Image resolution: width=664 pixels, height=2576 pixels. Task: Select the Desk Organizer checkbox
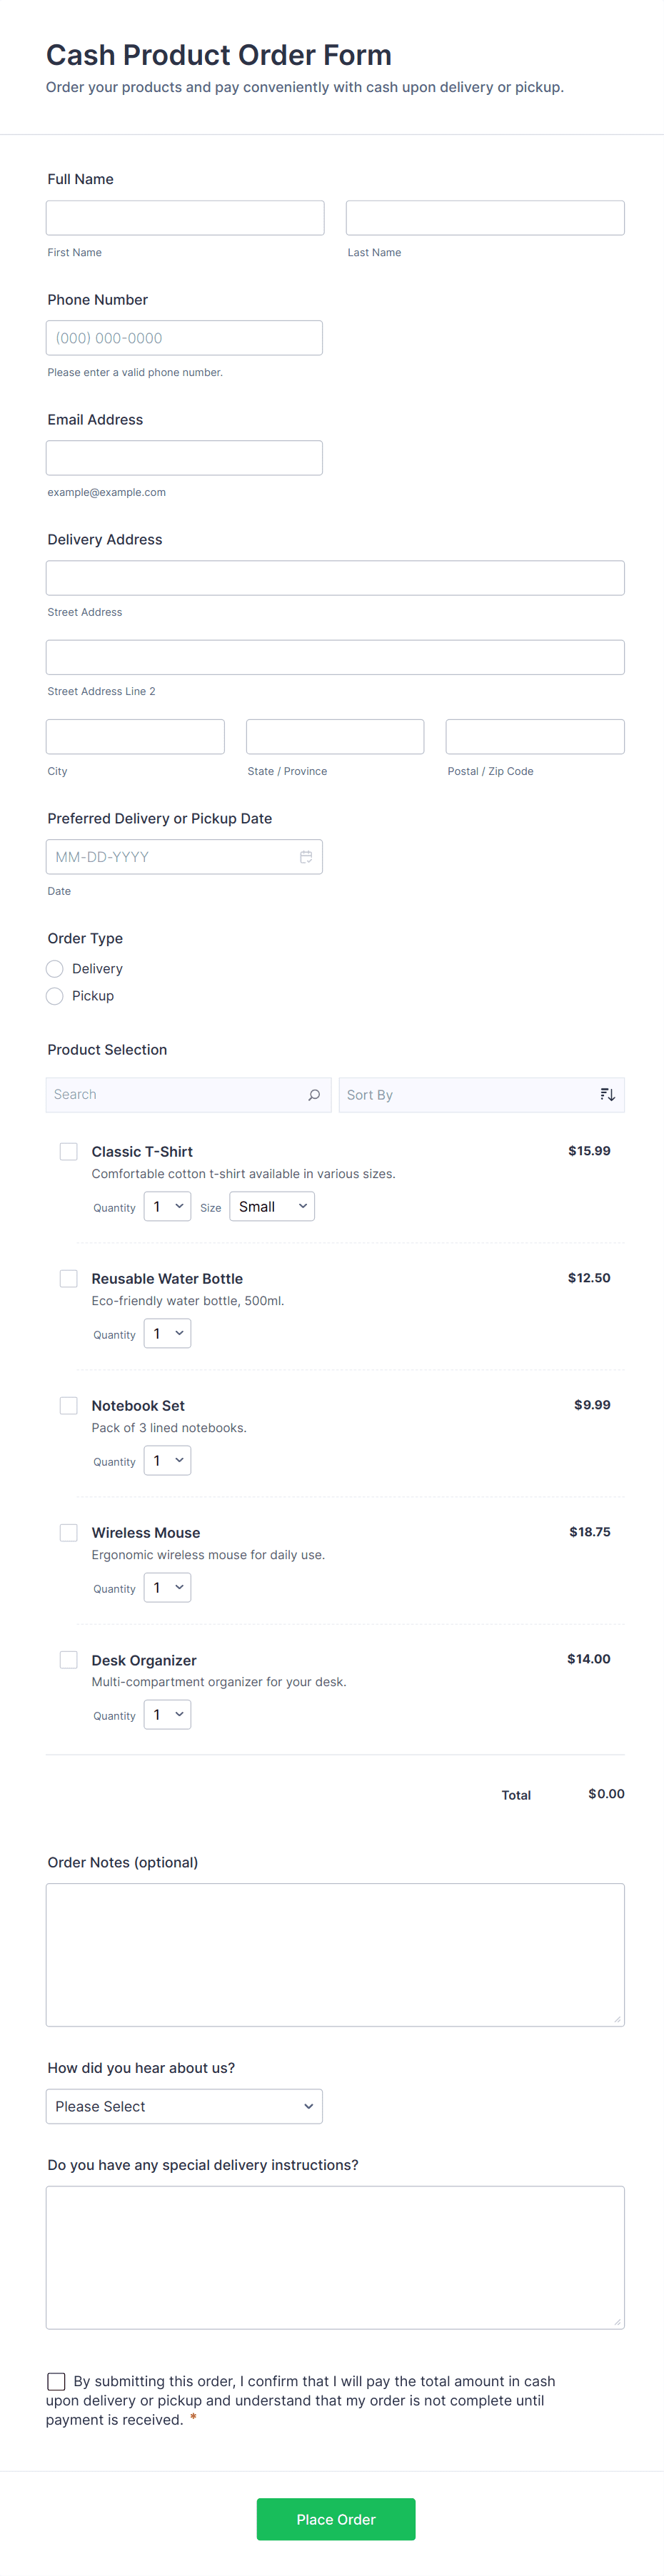pos(69,1660)
